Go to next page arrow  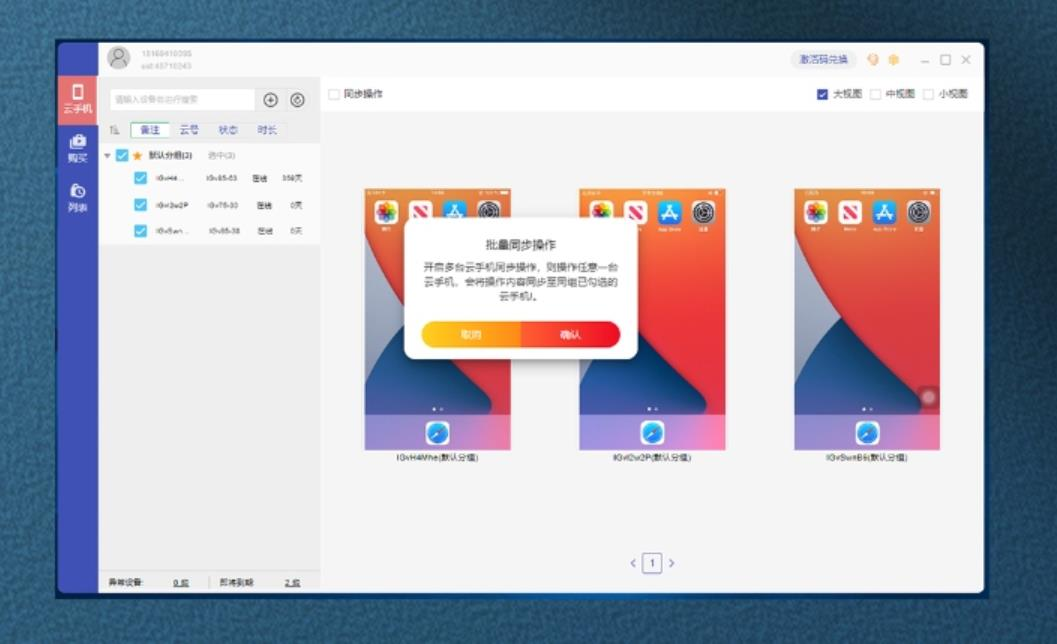671,563
